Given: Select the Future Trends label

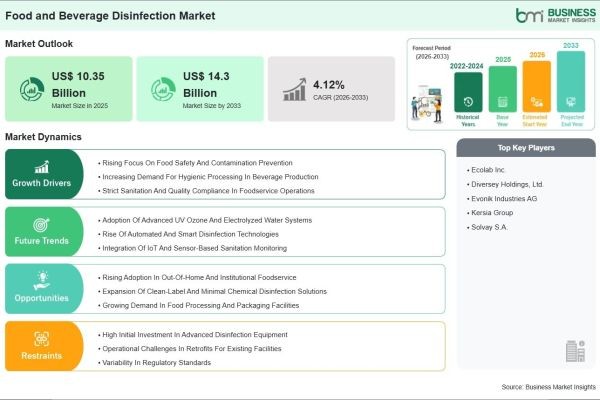Looking at the screenshot, I should pyautogui.click(x=41, y=241).
